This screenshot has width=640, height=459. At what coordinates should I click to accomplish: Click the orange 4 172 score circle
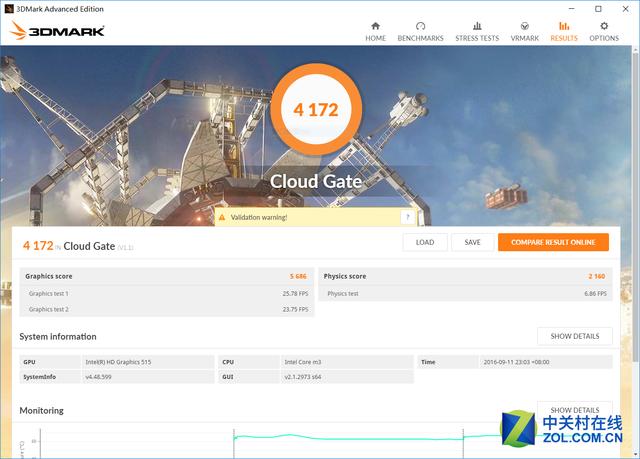click(313, 108)
